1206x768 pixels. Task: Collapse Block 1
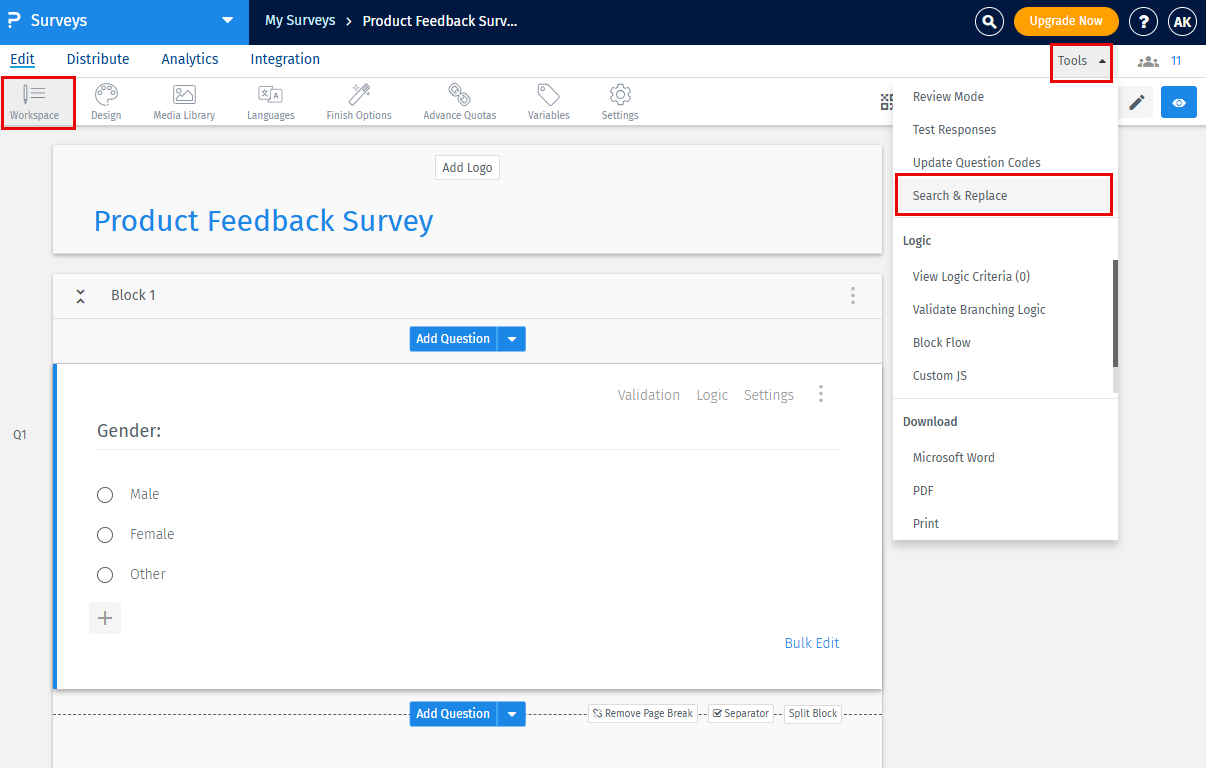coord(80,295)
